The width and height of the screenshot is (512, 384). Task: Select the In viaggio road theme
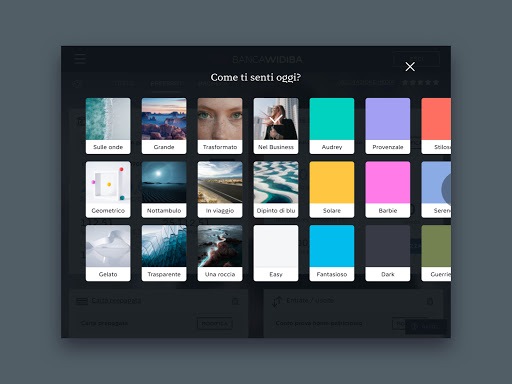point(220,189)
